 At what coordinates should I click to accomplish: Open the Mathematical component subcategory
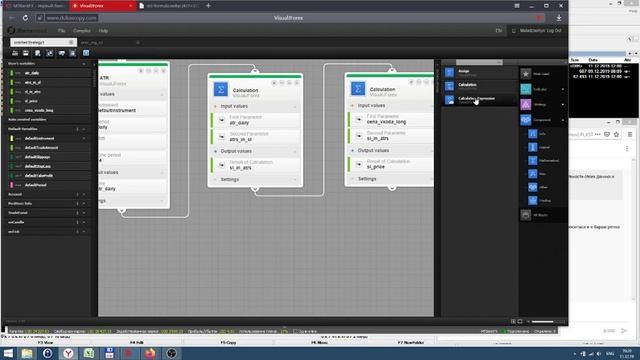click(x=533, y=160)
